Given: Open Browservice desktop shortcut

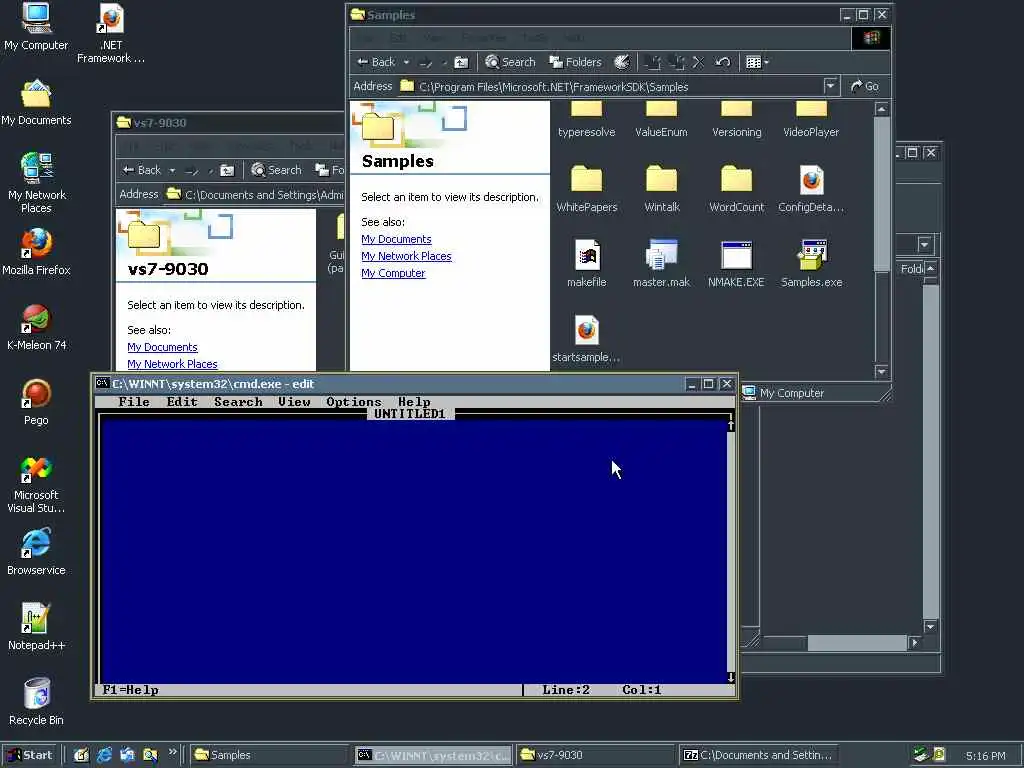Looking at the screenshot, I should click(x=36, y=552).
